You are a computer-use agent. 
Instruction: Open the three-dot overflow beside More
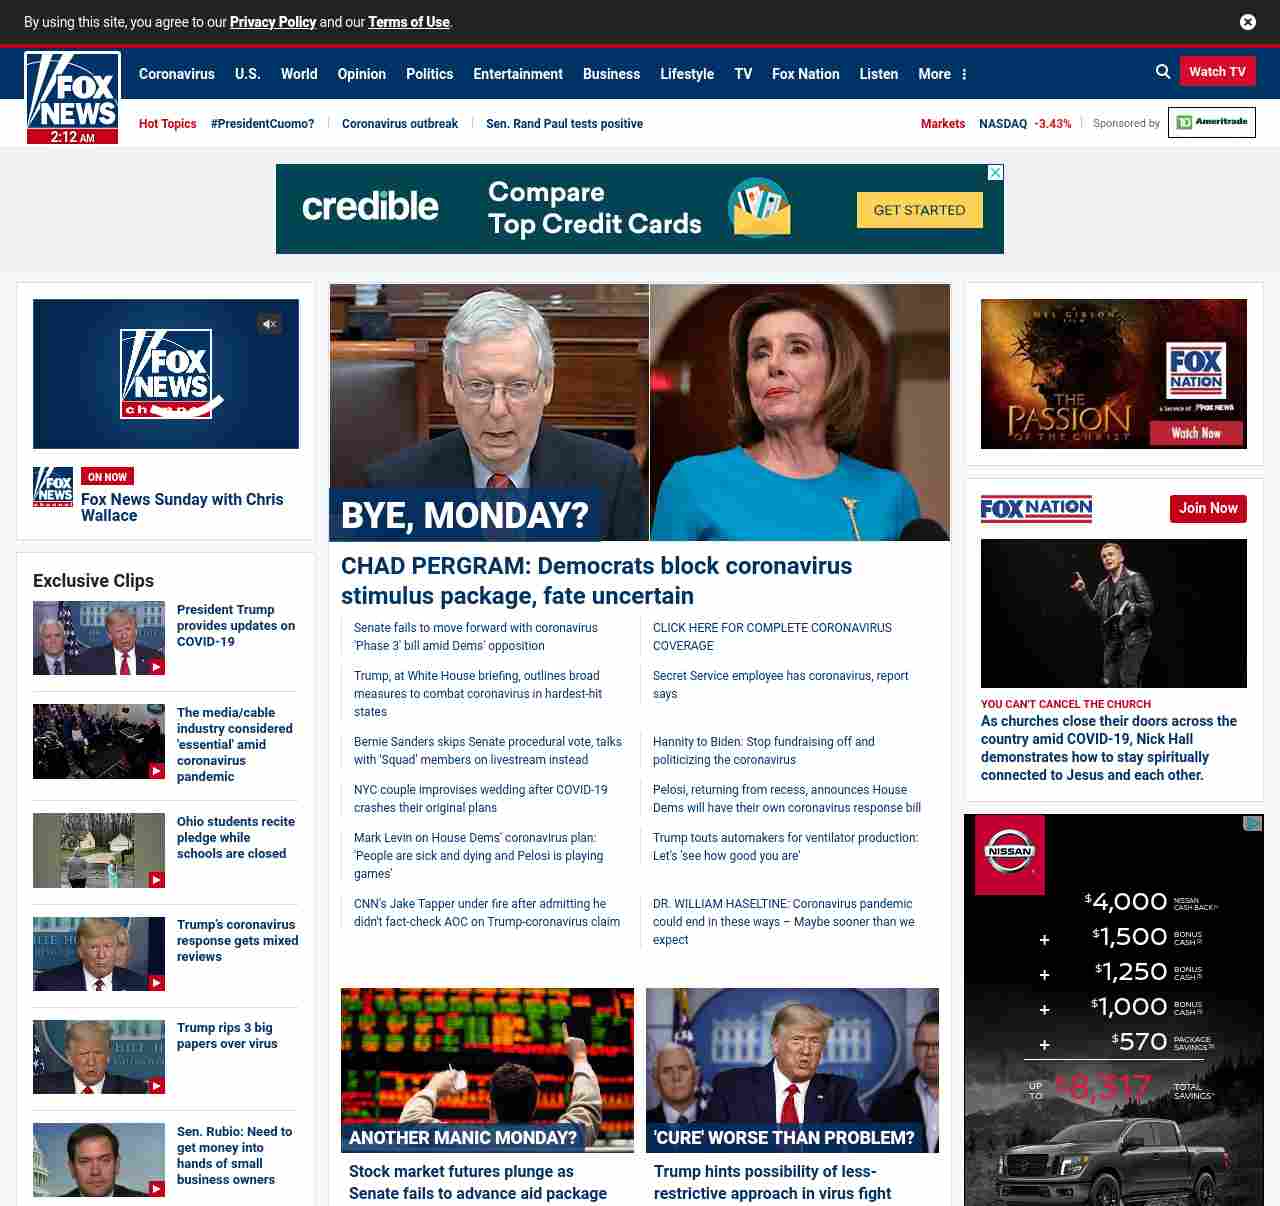pos(964,74)
